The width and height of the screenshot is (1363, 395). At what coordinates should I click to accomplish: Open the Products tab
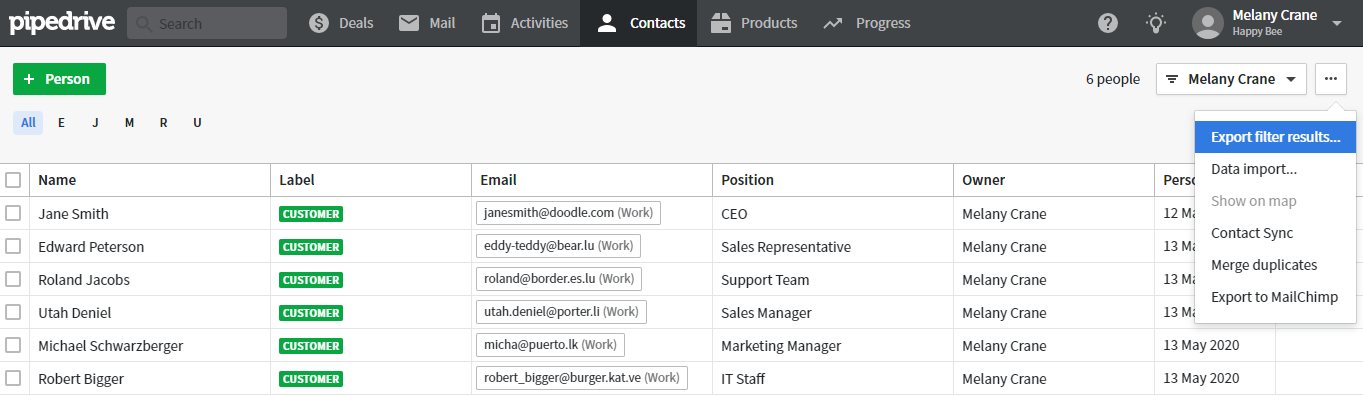pos(753,23)
